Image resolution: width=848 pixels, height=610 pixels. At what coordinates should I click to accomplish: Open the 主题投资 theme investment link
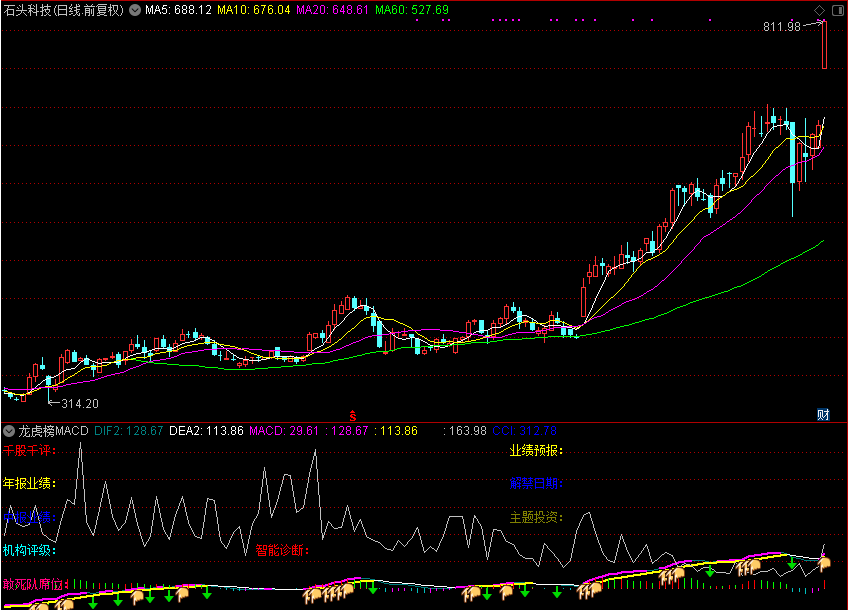tap(536, 517)
